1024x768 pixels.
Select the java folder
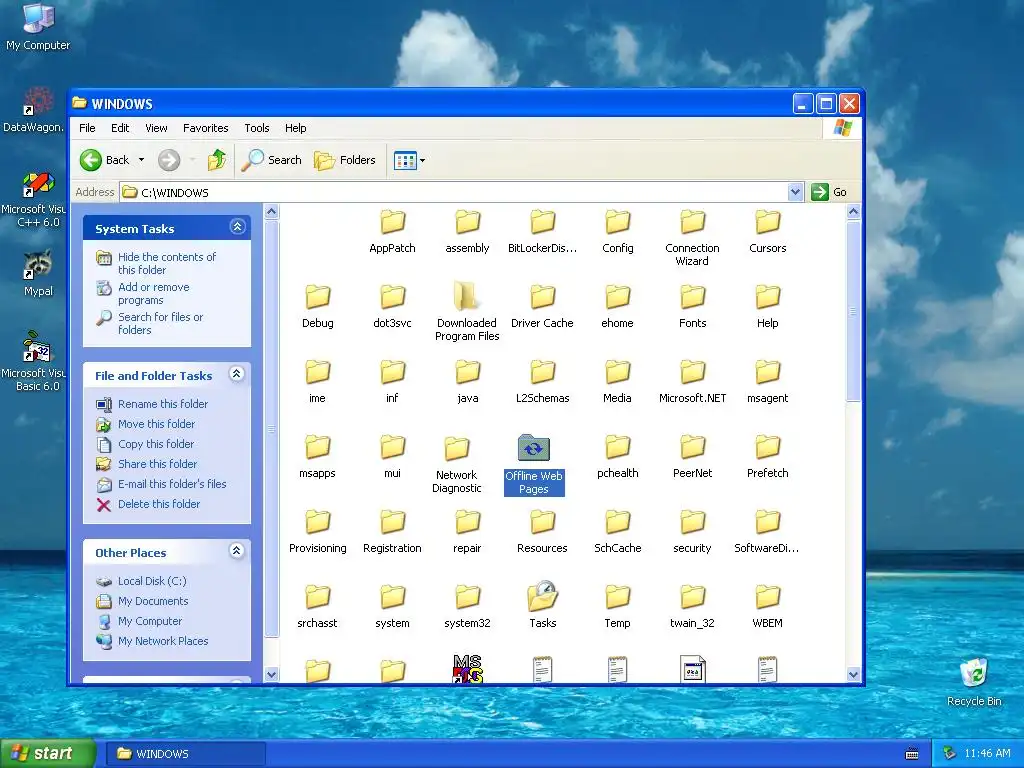click(x=467, y=381)
